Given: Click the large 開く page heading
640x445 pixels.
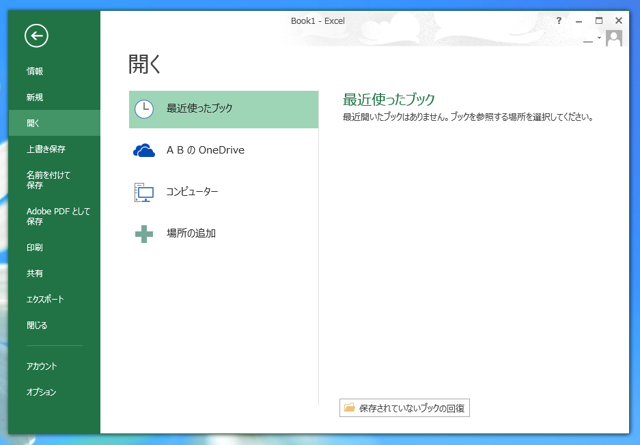Looking at the screenshot, I should (144, 64).
